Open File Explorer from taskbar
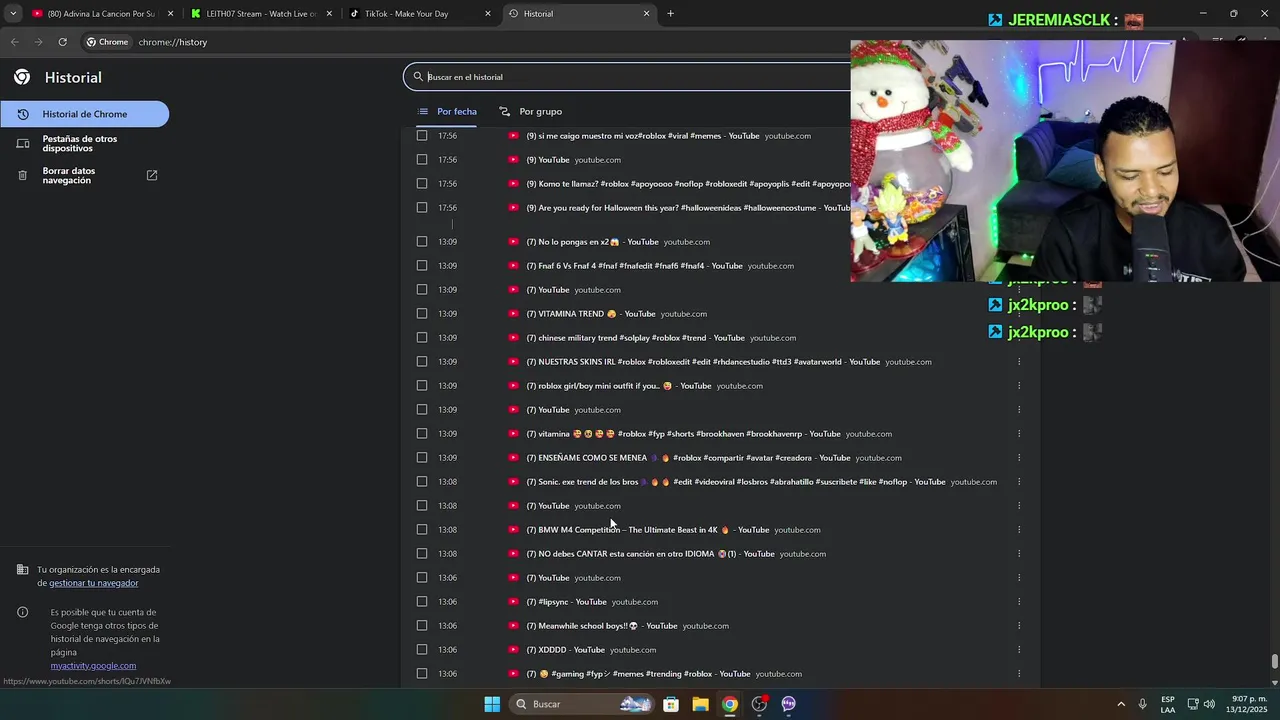The image size is (1280, 720). coord(700,704)
